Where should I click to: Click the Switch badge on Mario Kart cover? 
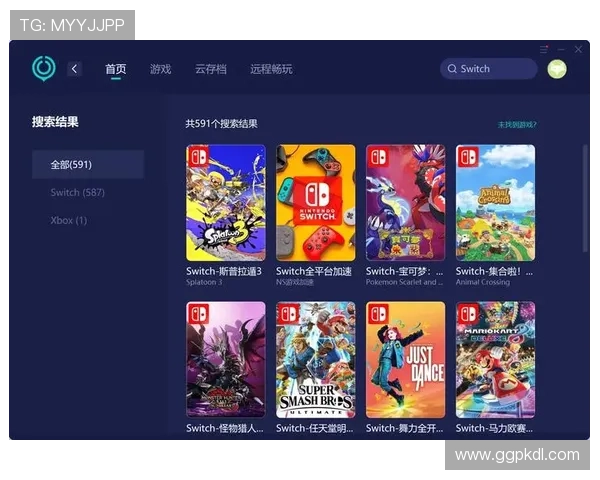(x=468, y=313)
